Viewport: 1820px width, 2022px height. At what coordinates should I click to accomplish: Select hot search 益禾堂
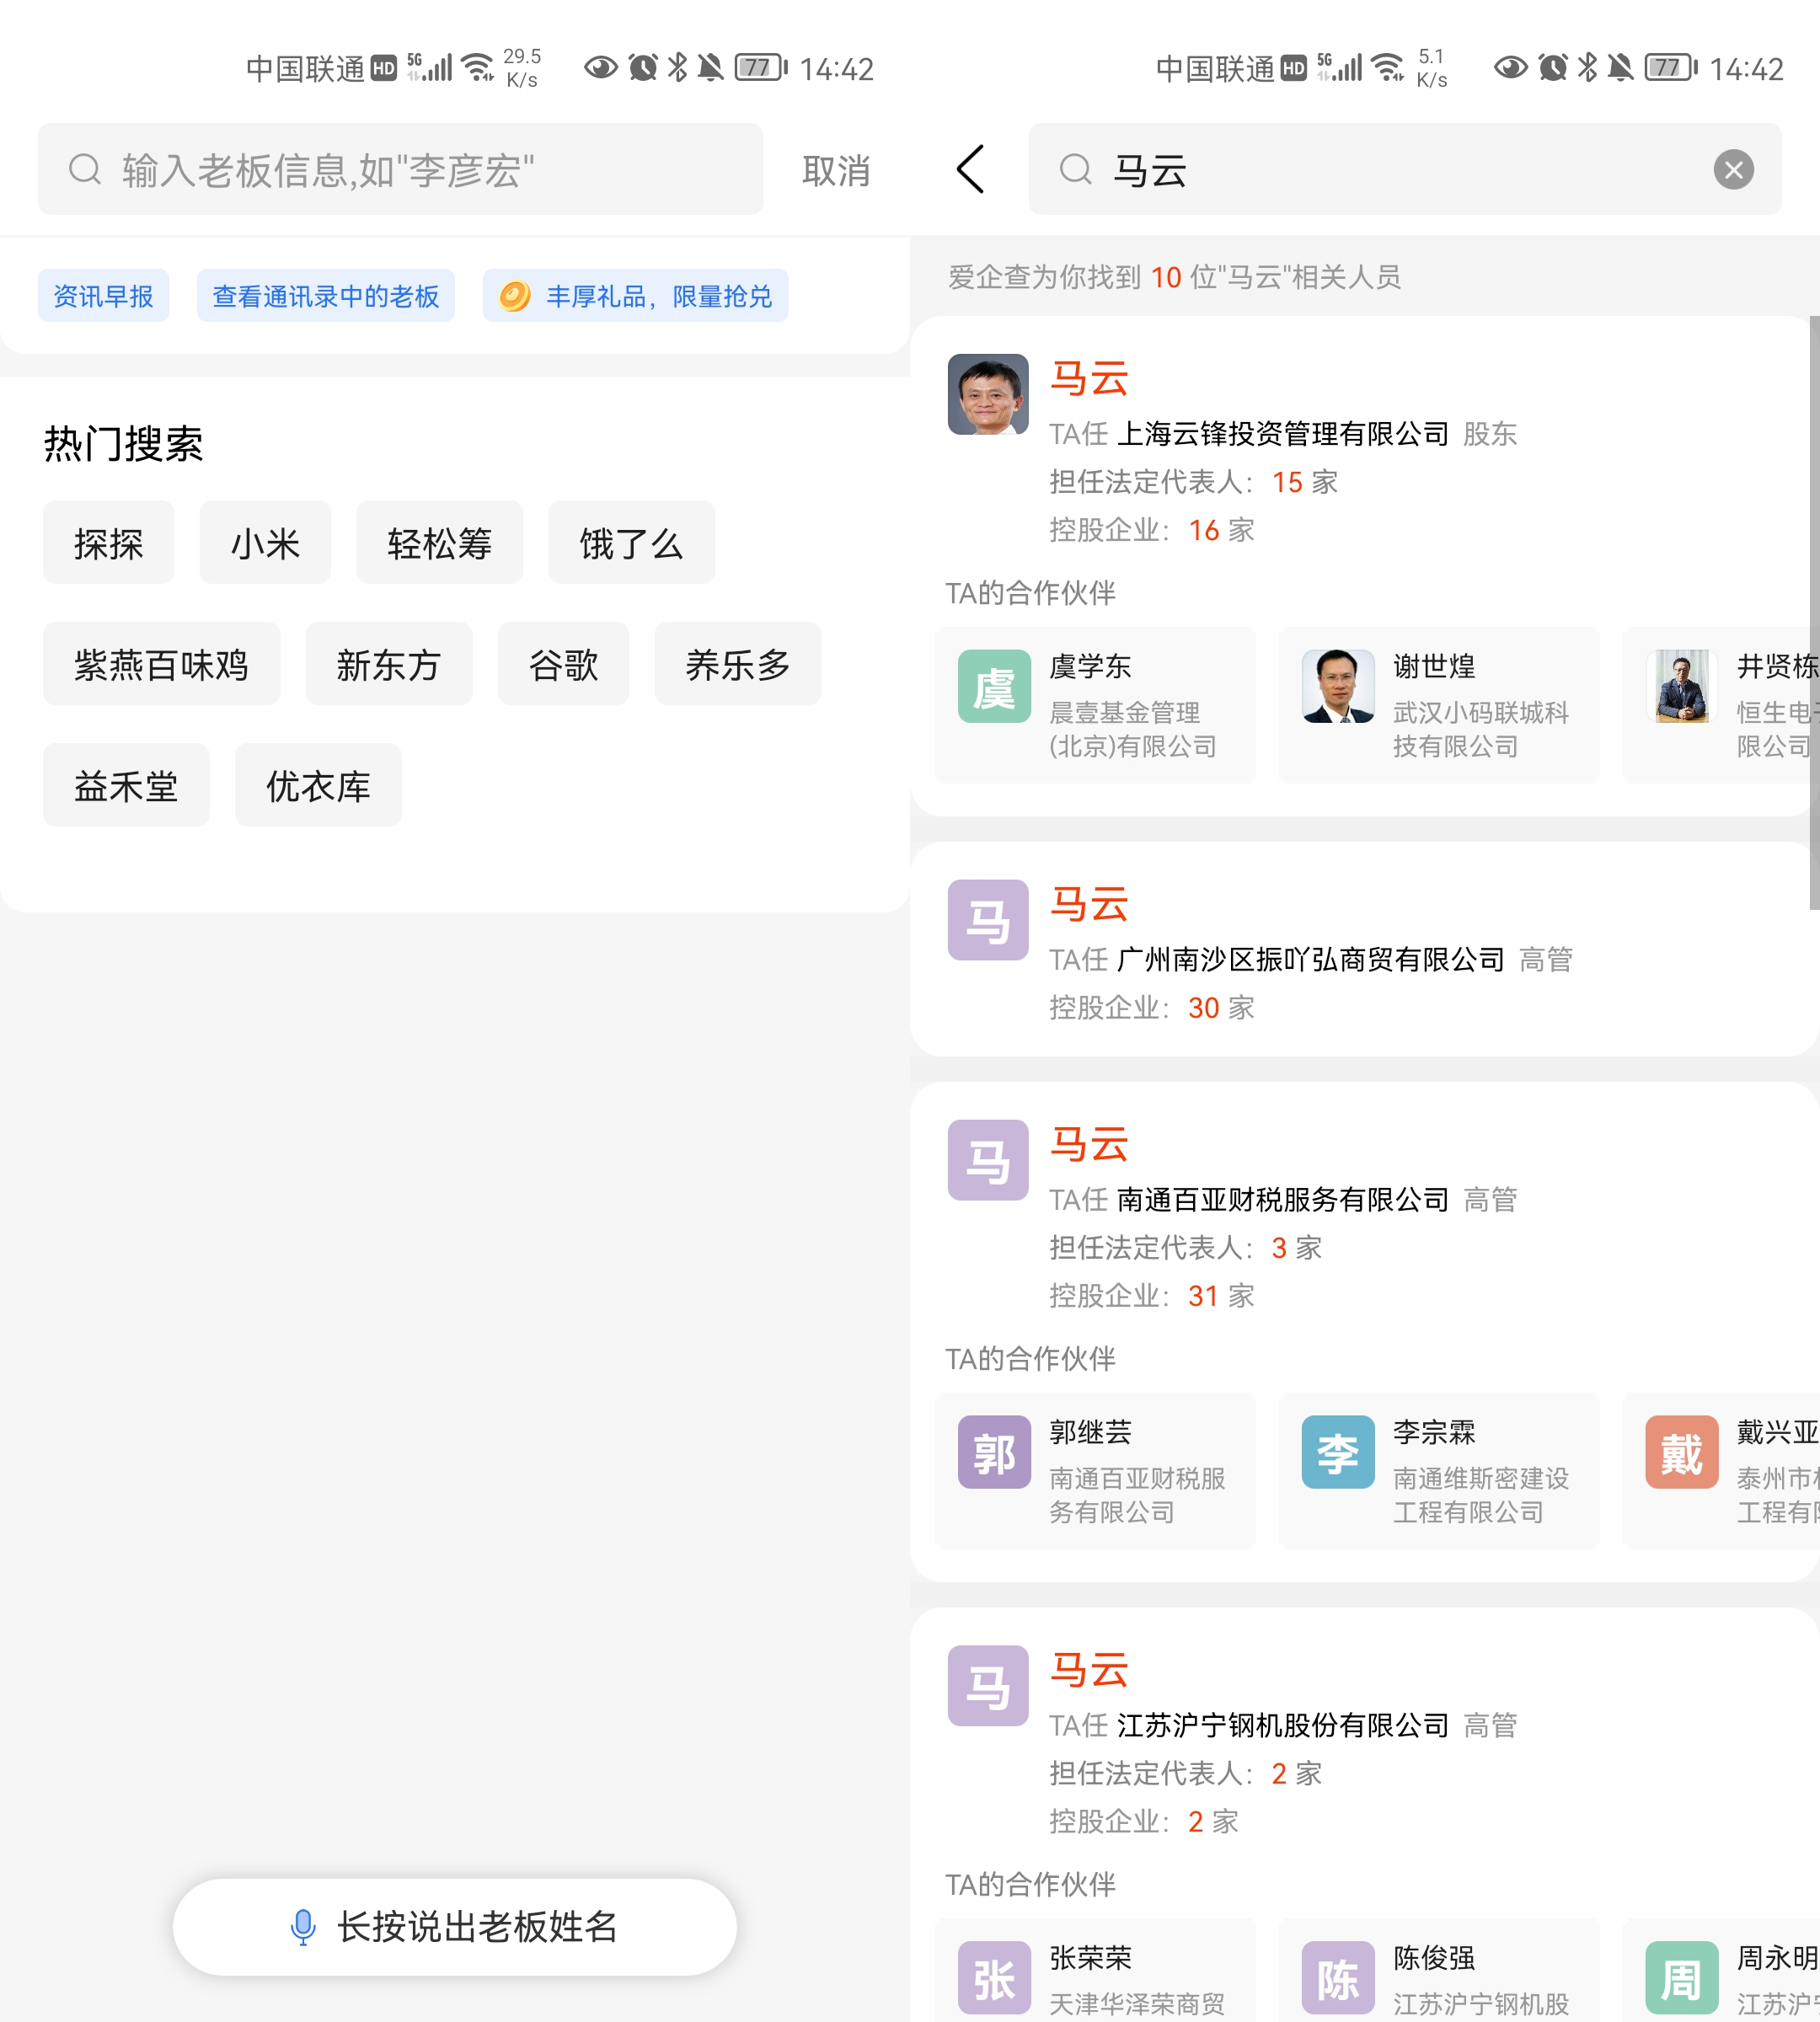point(126,785)
